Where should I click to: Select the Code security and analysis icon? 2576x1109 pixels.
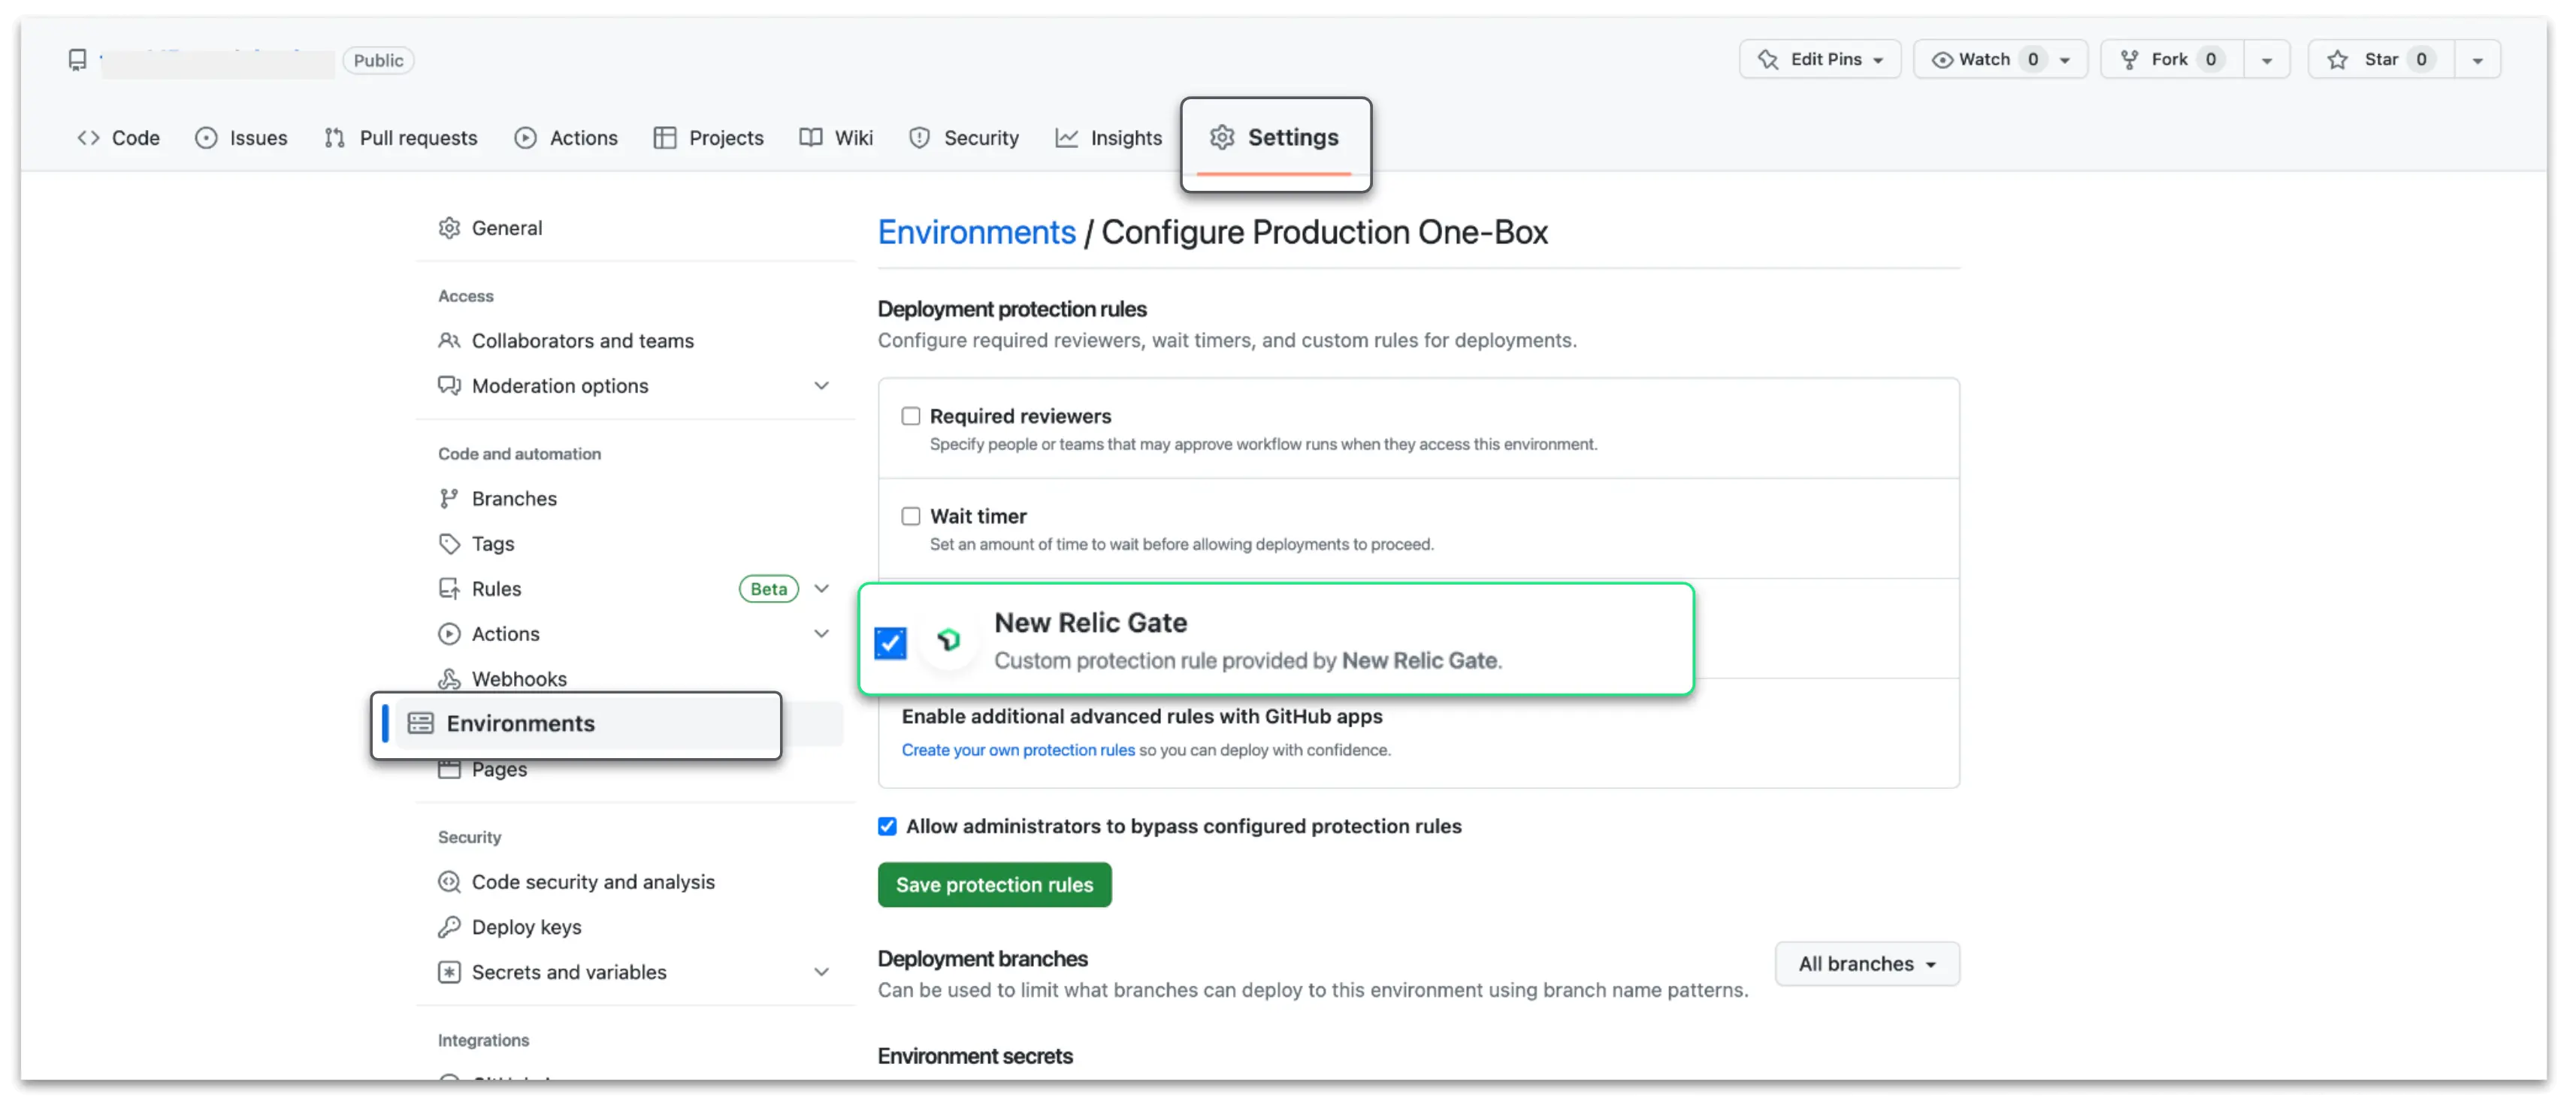coord(450,881)
